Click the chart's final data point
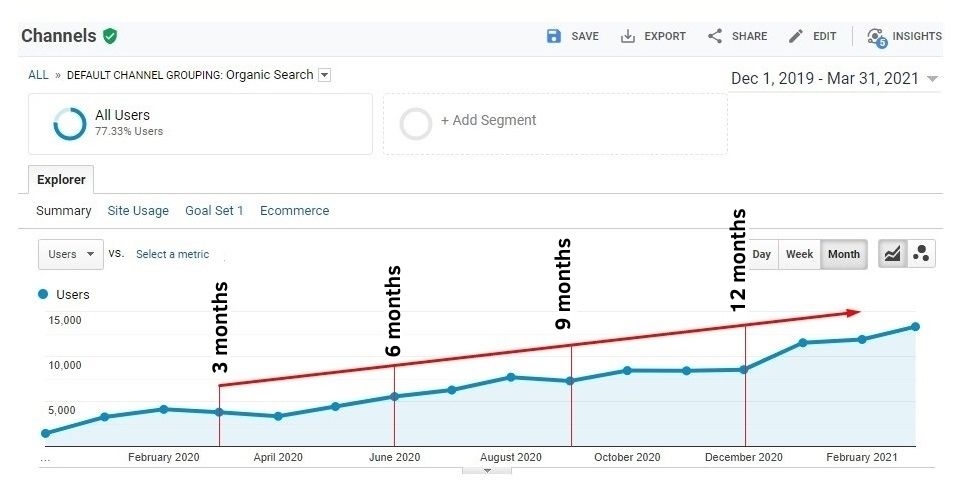 click(915, 327)
